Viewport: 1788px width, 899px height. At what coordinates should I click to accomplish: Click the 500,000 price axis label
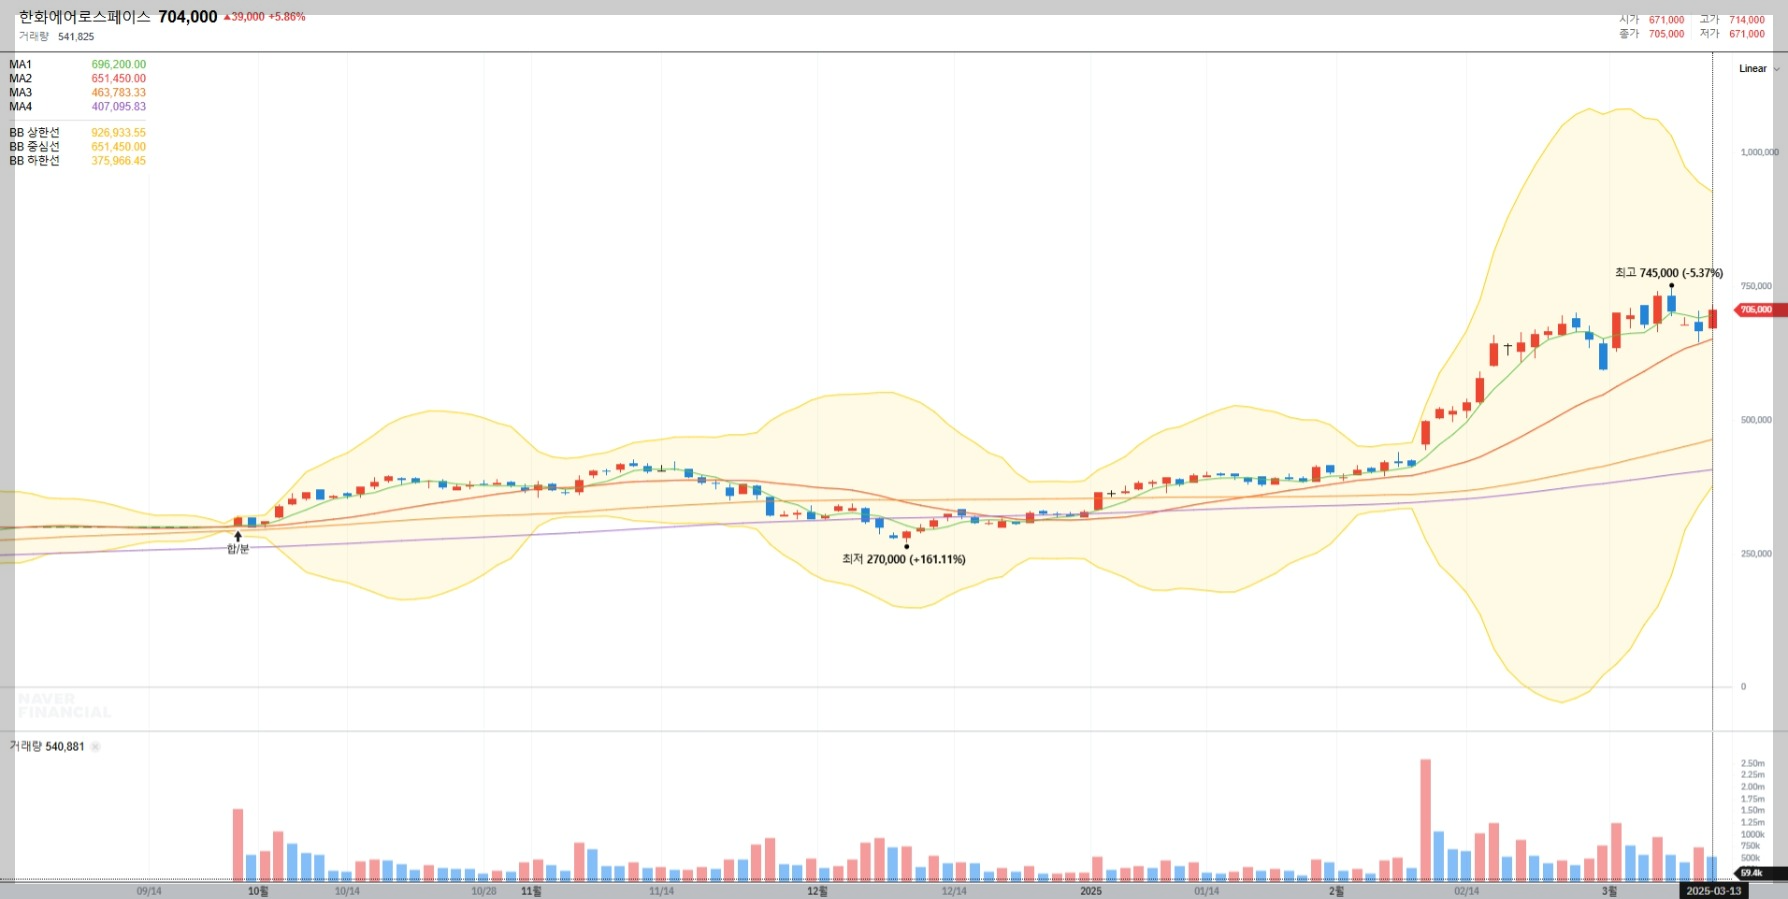[x=1756, y=420]
